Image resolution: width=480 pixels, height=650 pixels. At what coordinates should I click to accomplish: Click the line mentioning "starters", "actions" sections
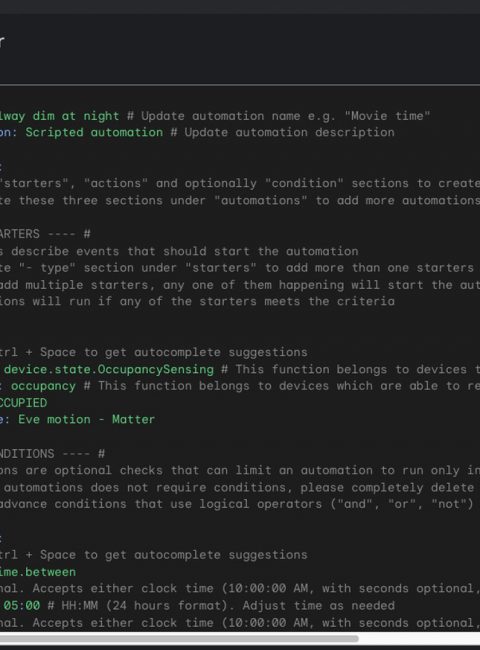point(240,183)
